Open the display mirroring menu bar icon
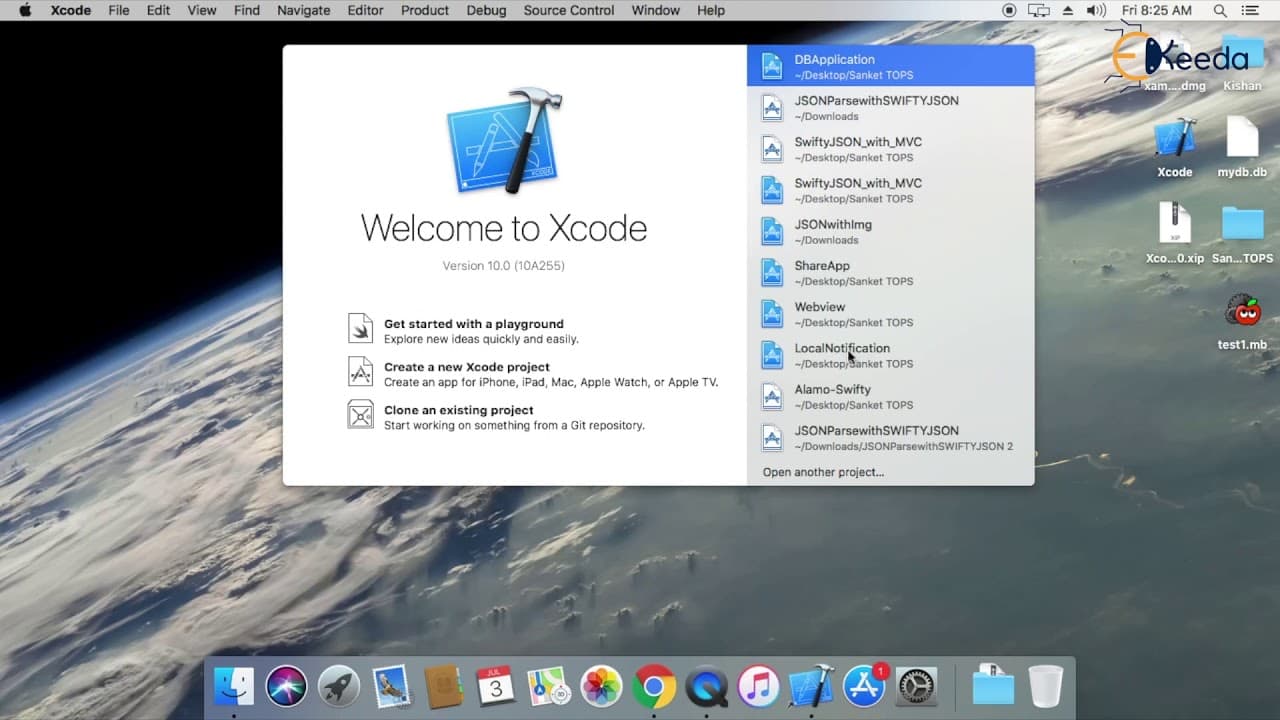This screenshot has width=1280, height=720. click(x=1039, y=10)
